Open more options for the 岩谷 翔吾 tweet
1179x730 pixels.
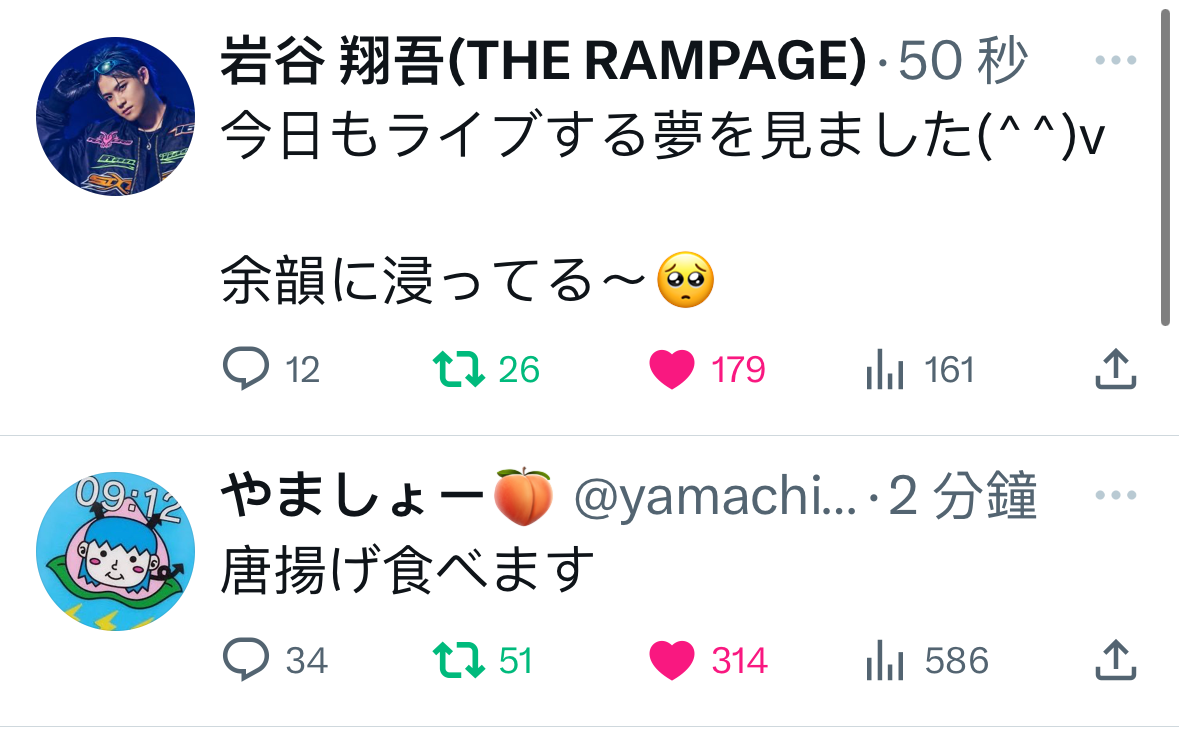point(1116,60)
